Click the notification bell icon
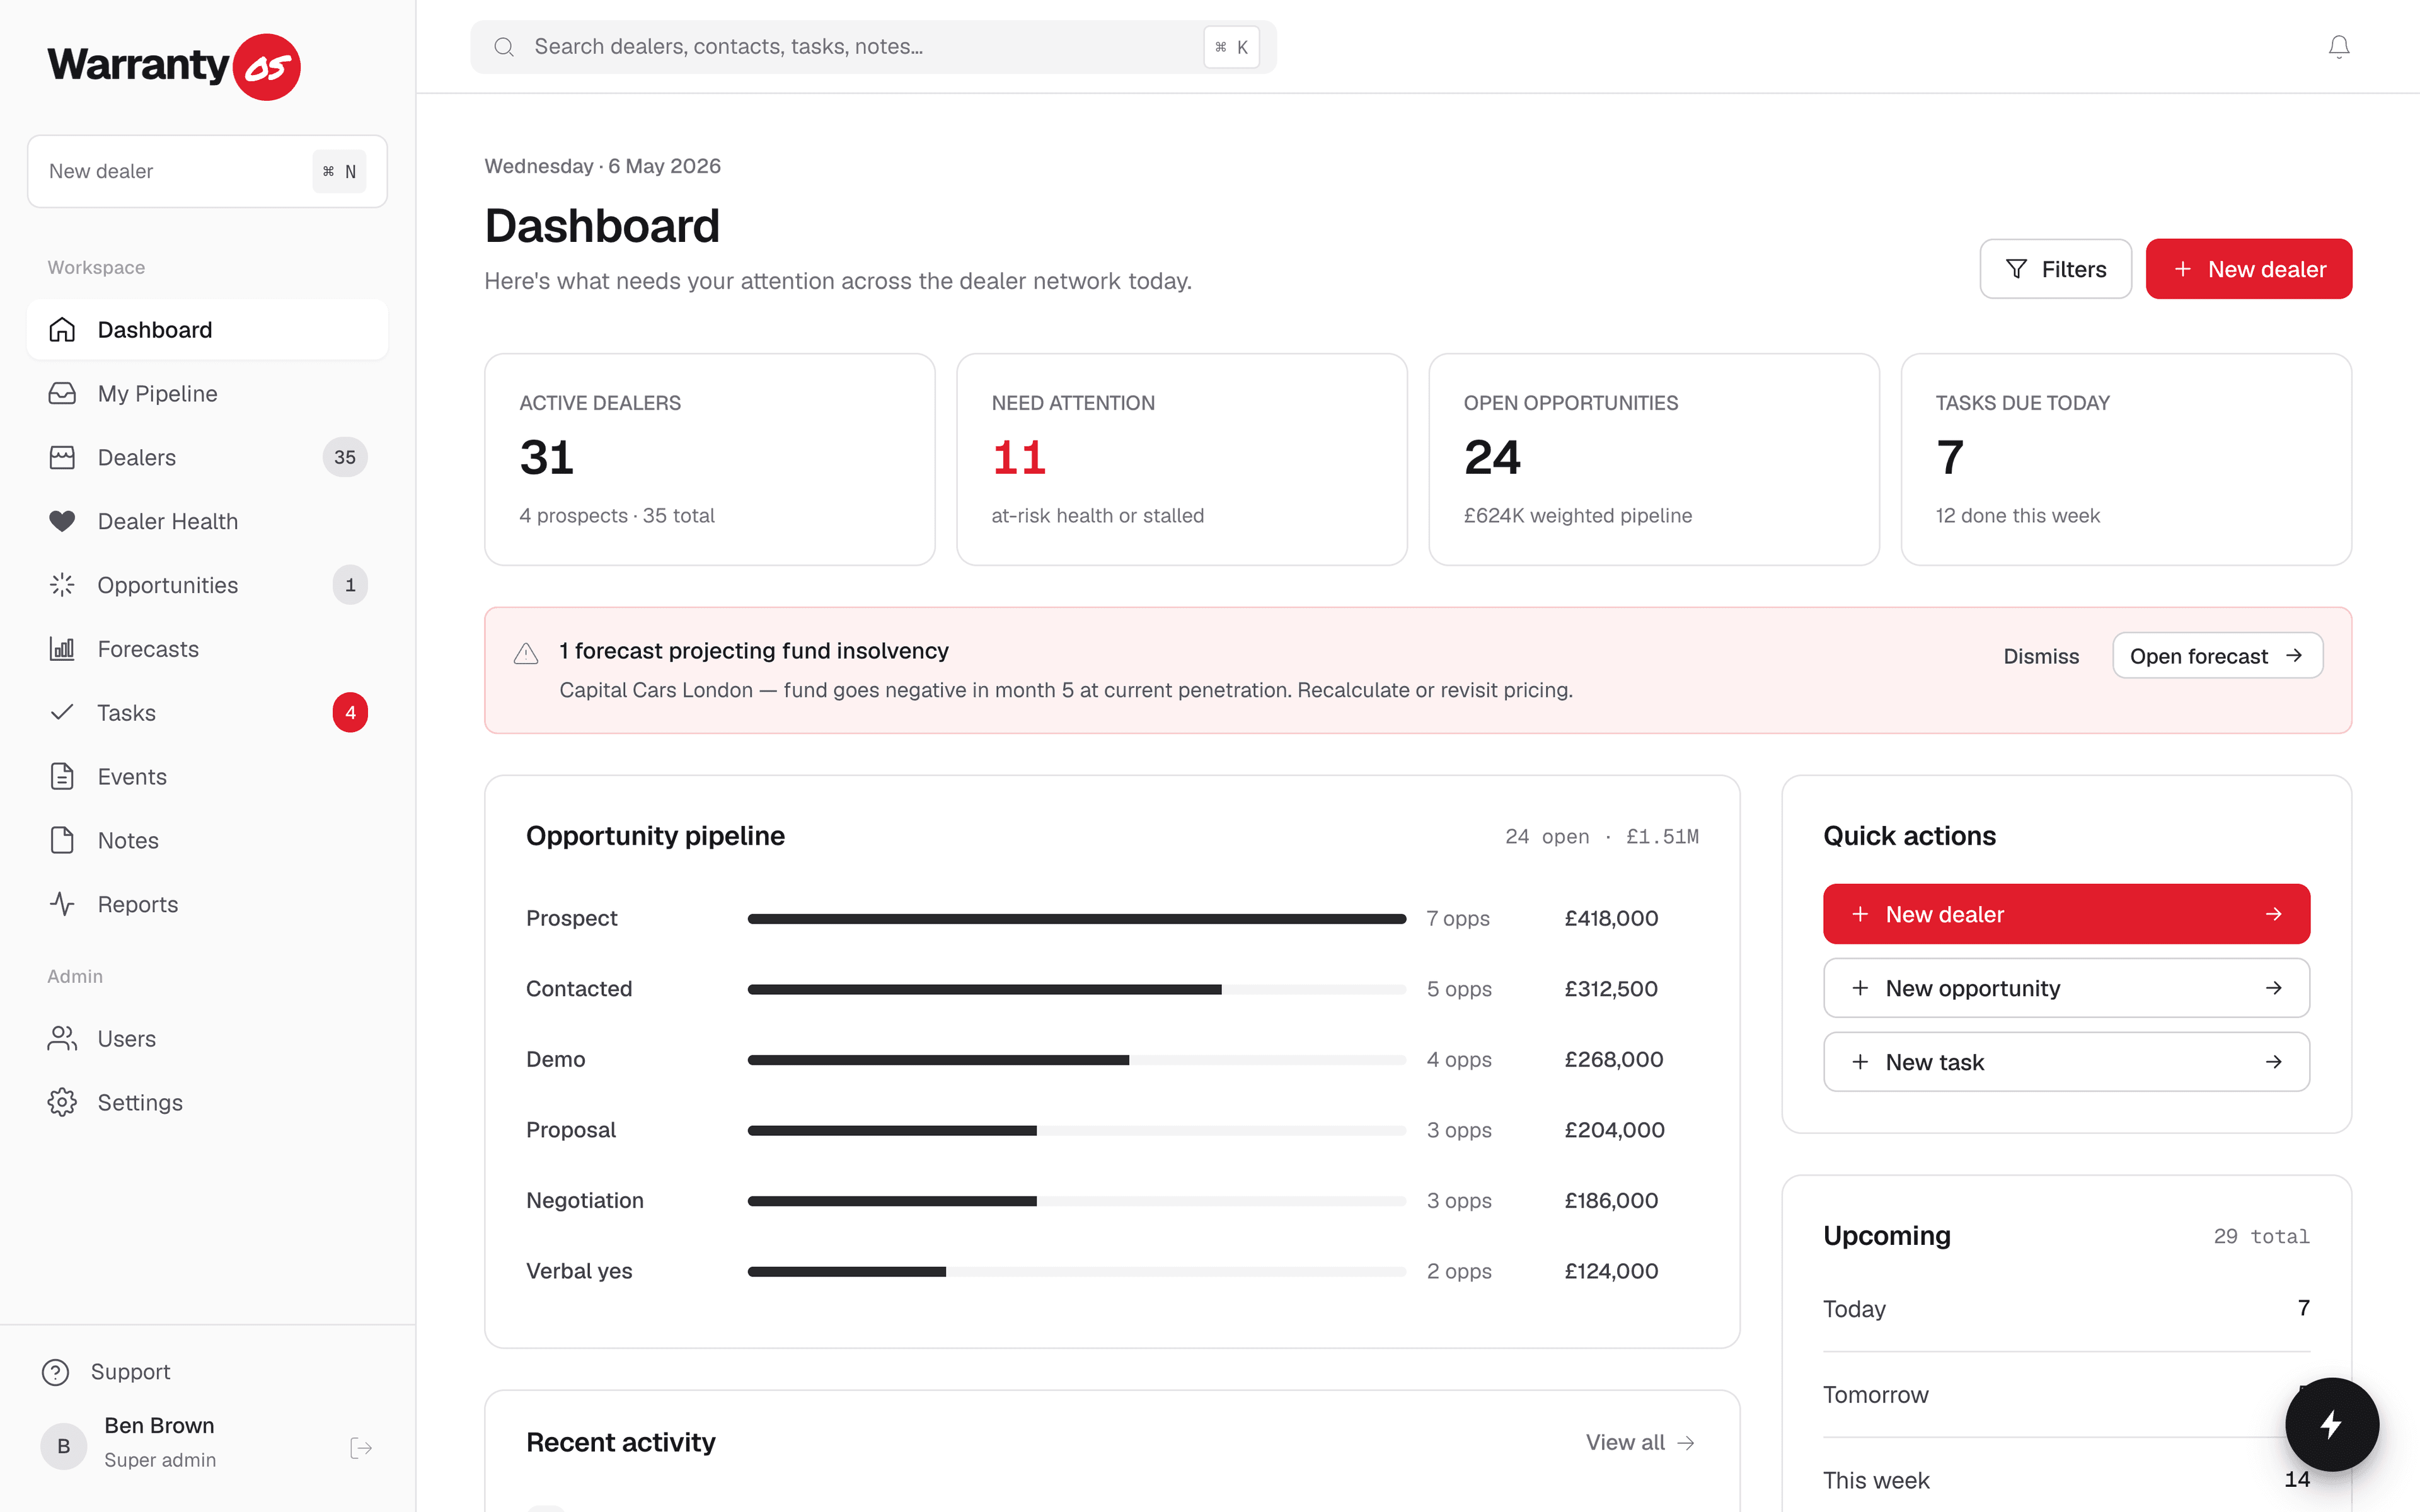Screen dimensions: 2420x1512 [2338, 47]
